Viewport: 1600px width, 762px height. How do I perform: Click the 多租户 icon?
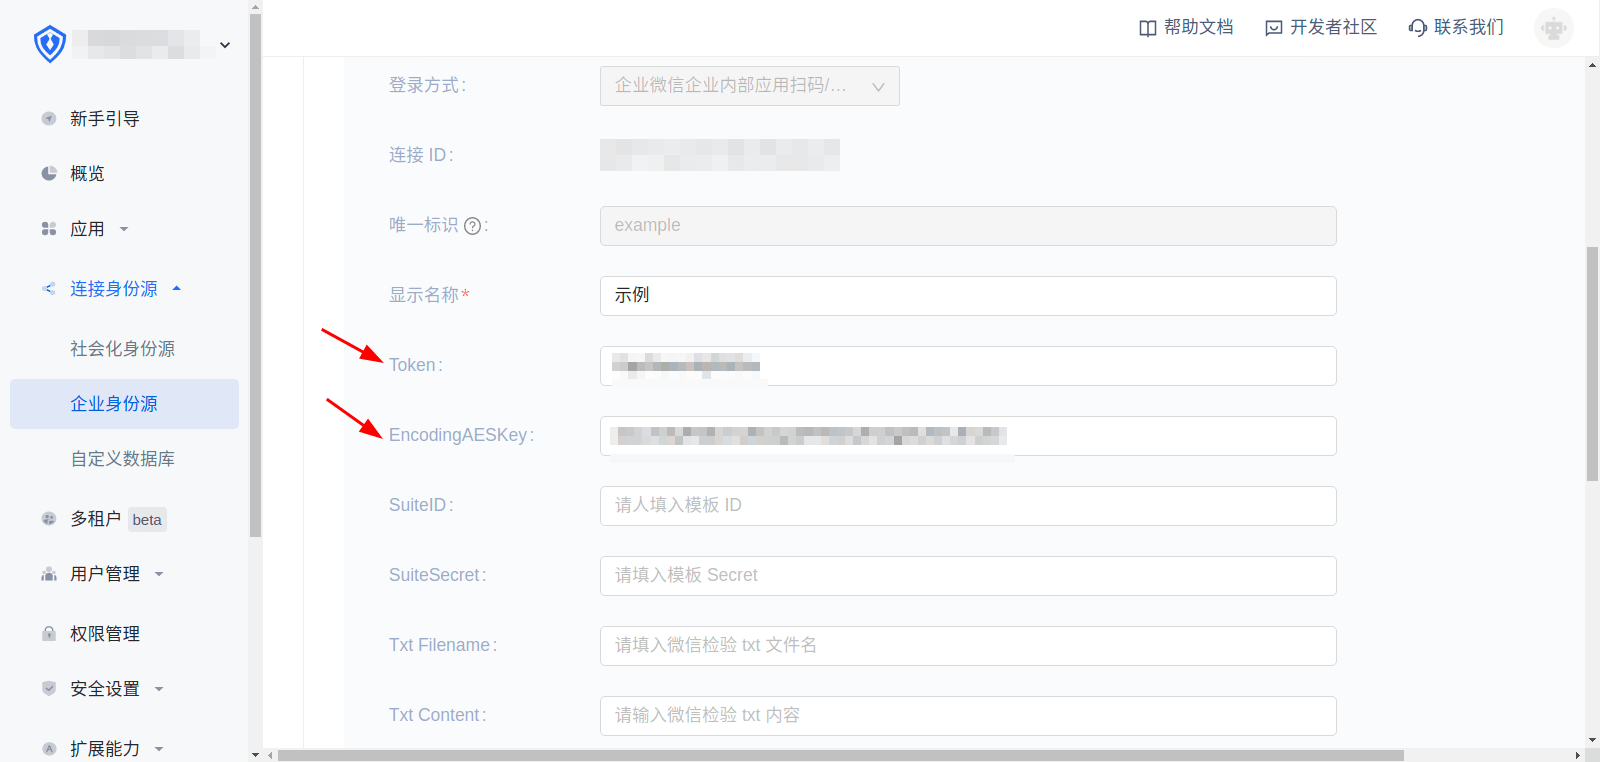[48, 519]
